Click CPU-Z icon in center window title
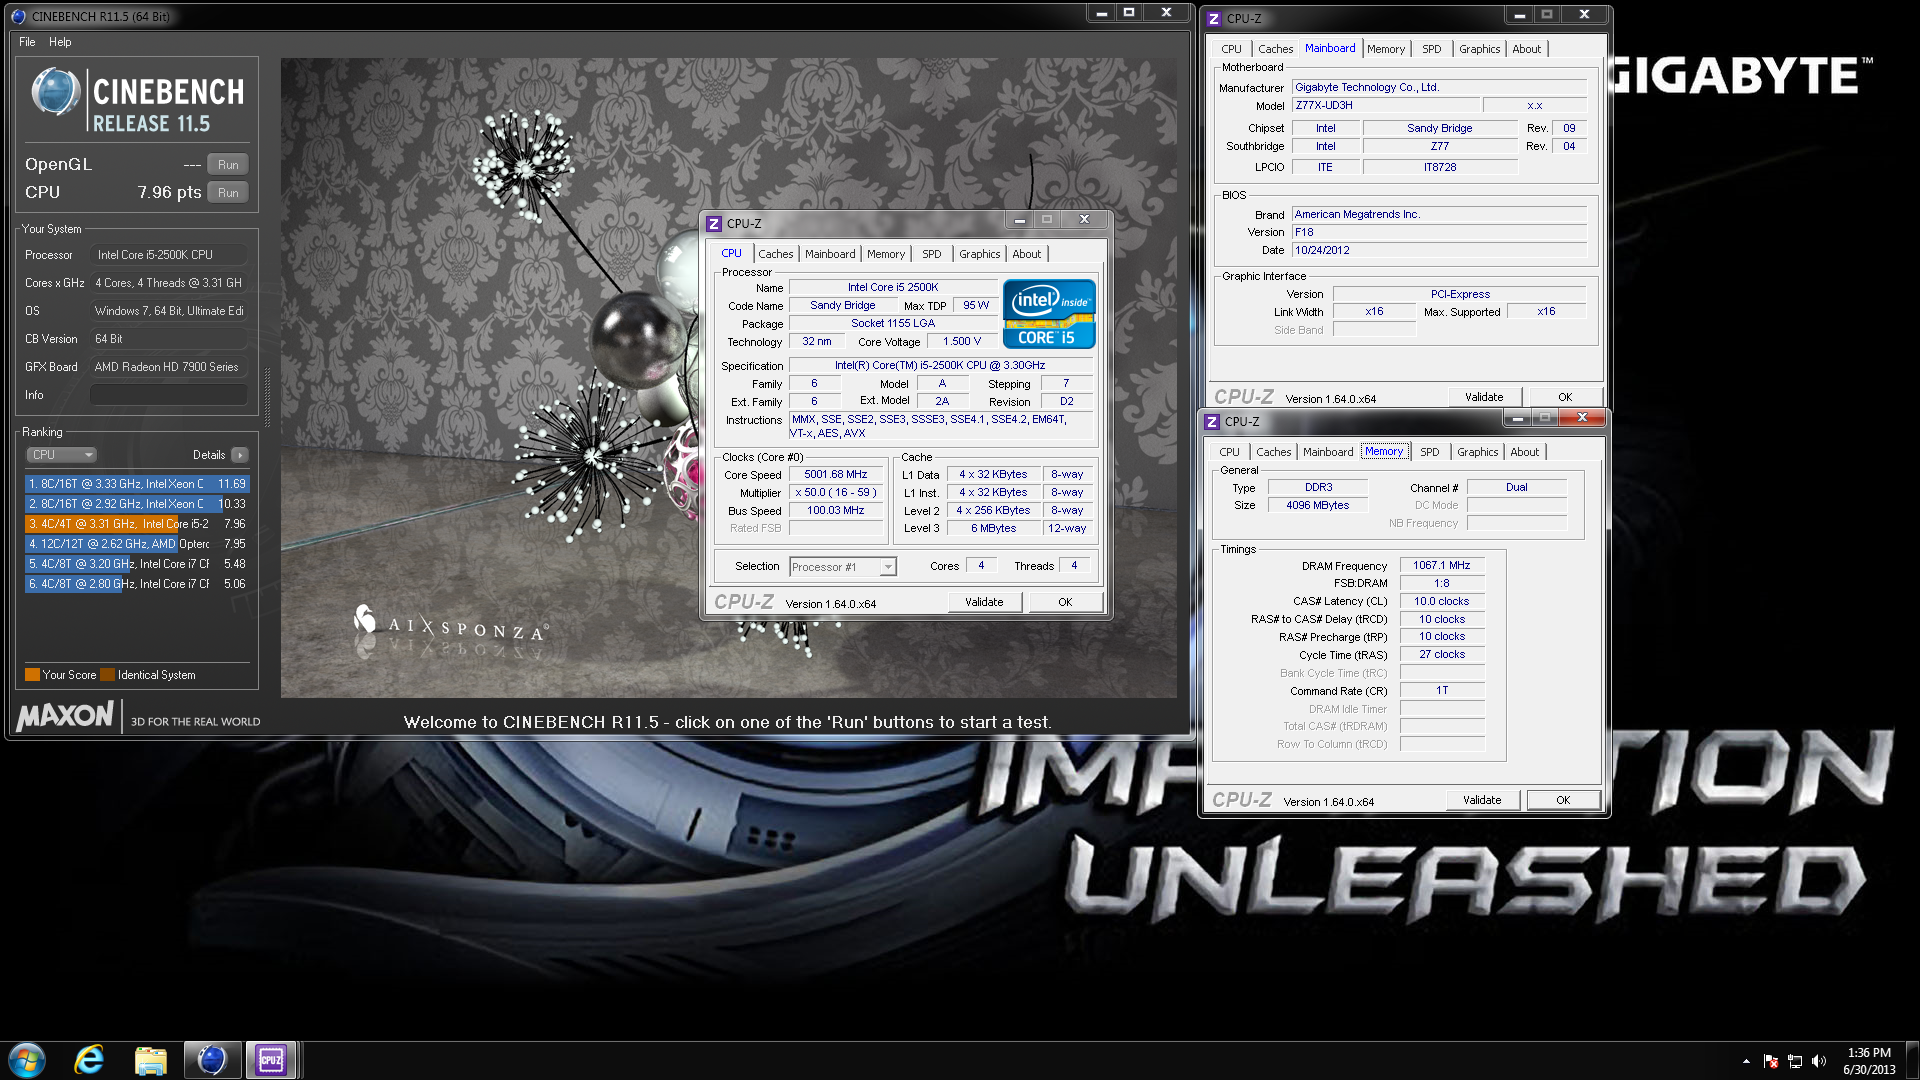The image size is (1920, 1080). pyautogui.click(x=713, y=224)
